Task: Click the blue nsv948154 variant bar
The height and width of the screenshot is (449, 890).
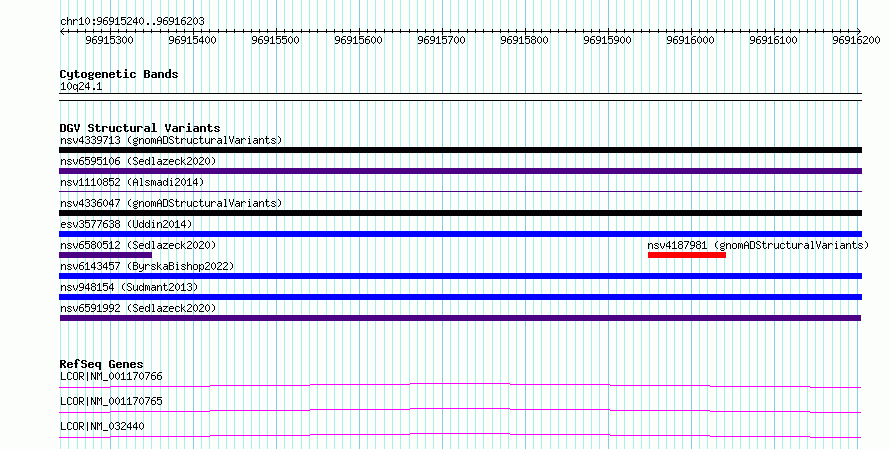Action: coord(460,297)
